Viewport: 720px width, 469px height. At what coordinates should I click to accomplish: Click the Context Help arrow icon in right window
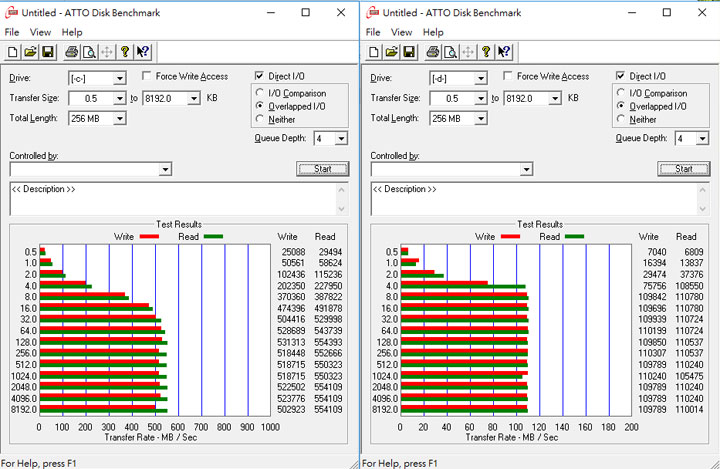pyautogui.click(x=504, y=52)
